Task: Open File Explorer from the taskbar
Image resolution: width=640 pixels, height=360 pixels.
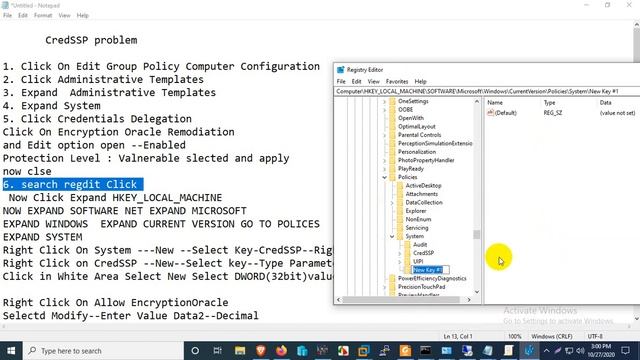Action: point(240,351)
